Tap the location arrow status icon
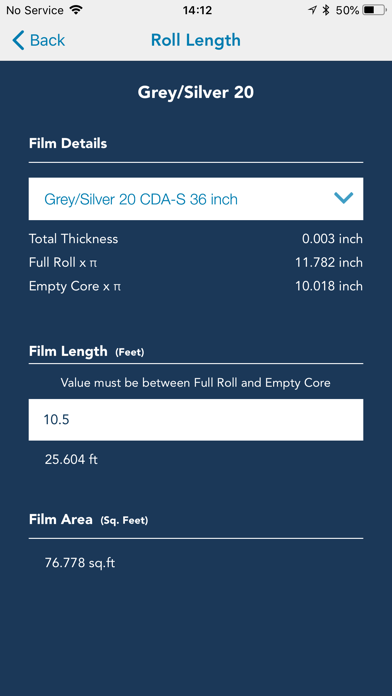The height and width of the screenshot is (696, 392). pyautogui.click(x=313, y=10)
